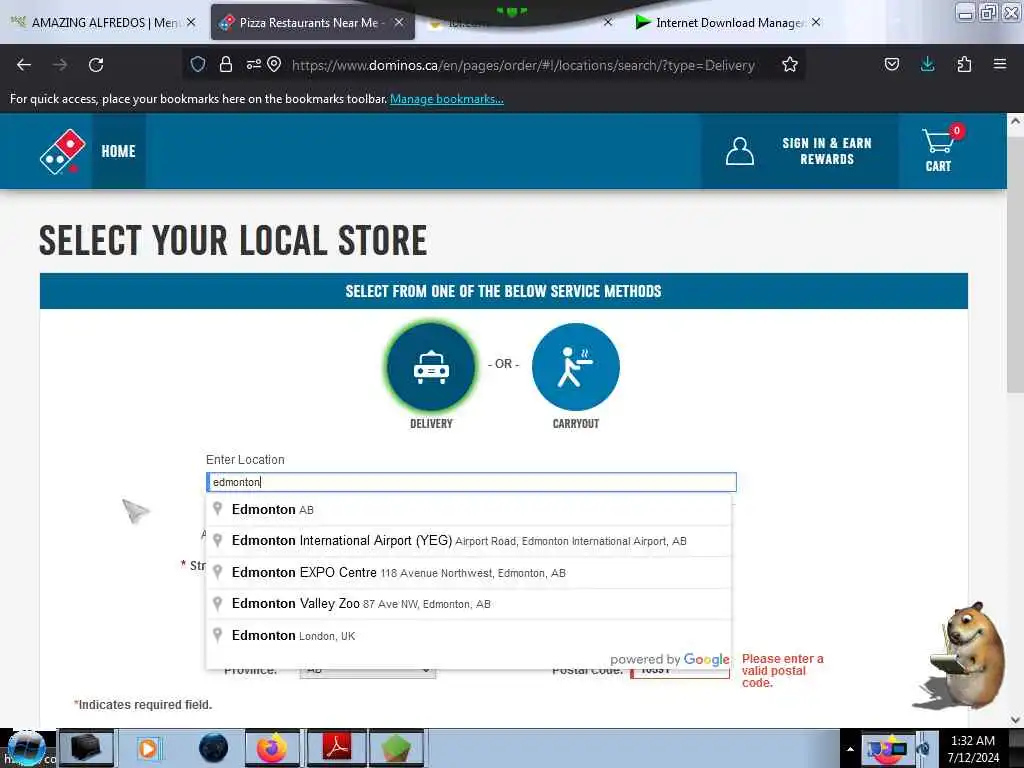Reload the current page
The width and height of the screenshot is (1024, 768).
tap(96, 65)
